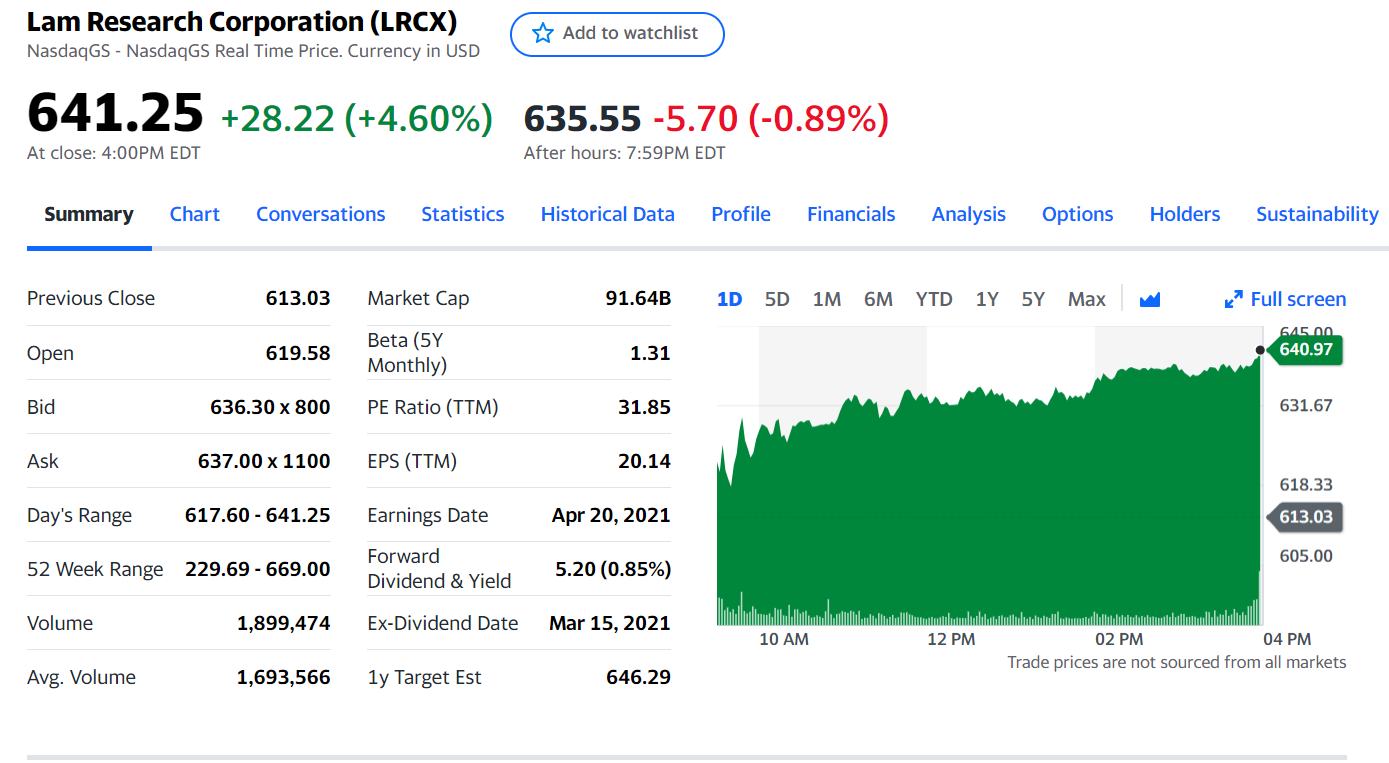1389x763 pixels.
Task: Select the 5D chart range
Action: [777, 299]
